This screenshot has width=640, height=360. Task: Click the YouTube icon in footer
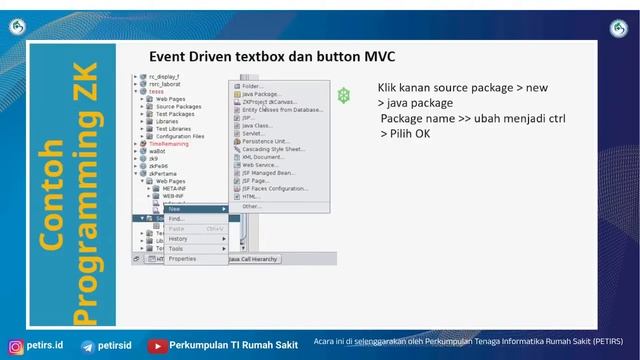click(x=158, y=347)
